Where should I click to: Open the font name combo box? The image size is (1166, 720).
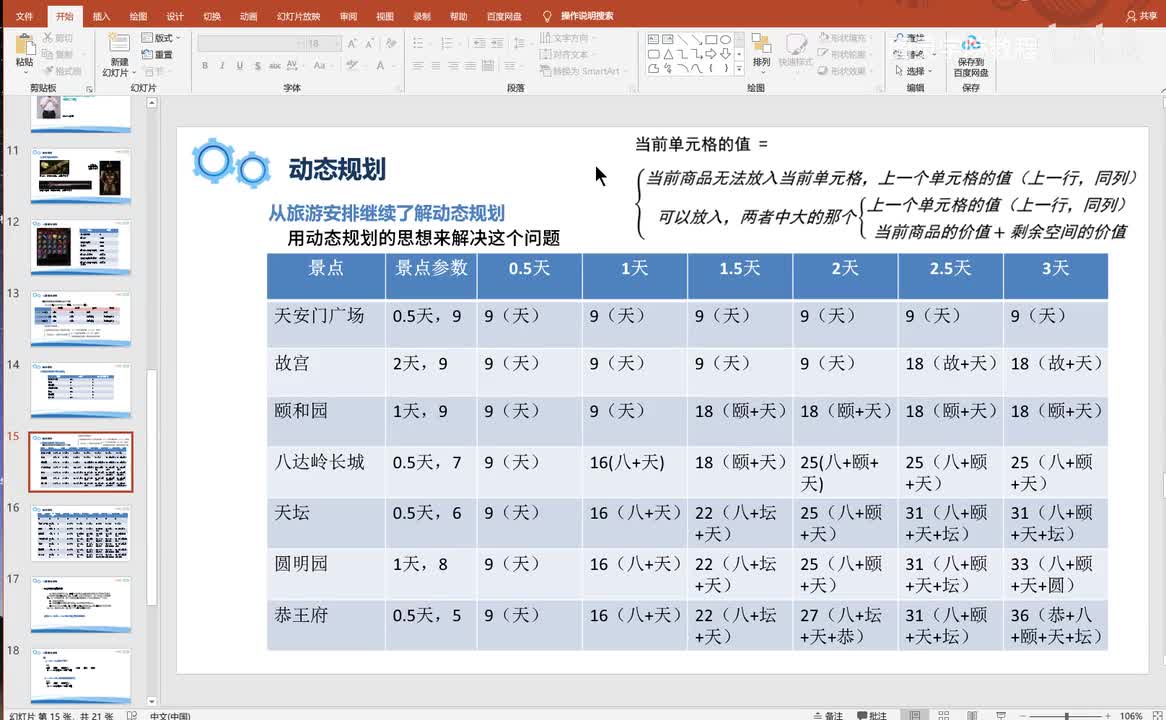pos(250,43)
